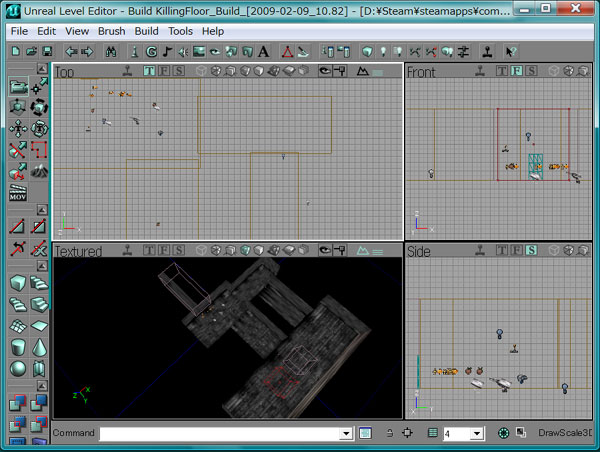This screenshot has height=452, width=600.
Task: Open the grid size dropdown showing 4
Action: click(476, 434)
